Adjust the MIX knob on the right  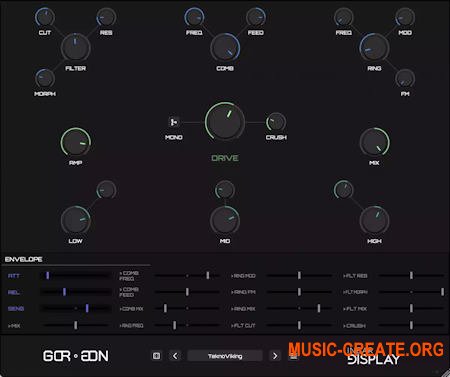(x=374, y=142)
